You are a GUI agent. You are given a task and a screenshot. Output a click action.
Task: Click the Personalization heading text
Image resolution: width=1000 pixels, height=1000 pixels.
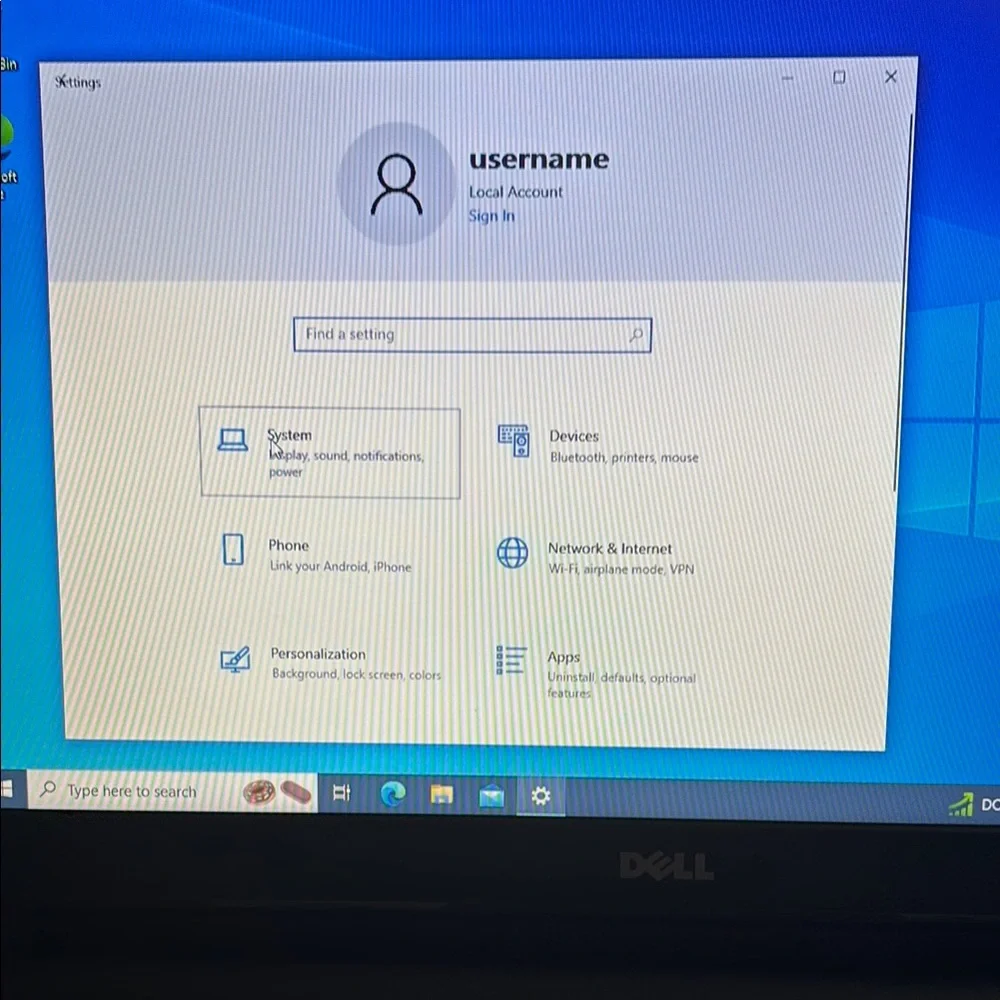pyautogui.click(x=318, y=654)
